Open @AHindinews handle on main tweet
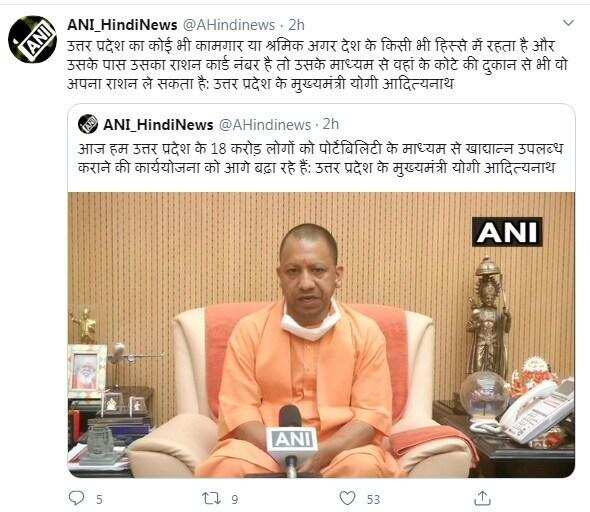This screenshot has width=590, height=512. coord(229,25)
